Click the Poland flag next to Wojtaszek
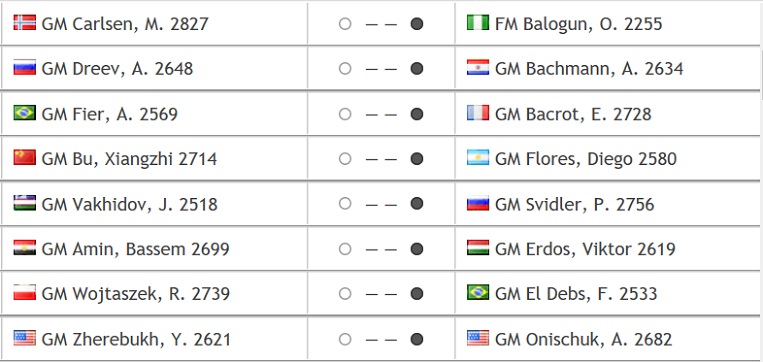Viewport: 763px width, 362px height. [x=24, y=293]
